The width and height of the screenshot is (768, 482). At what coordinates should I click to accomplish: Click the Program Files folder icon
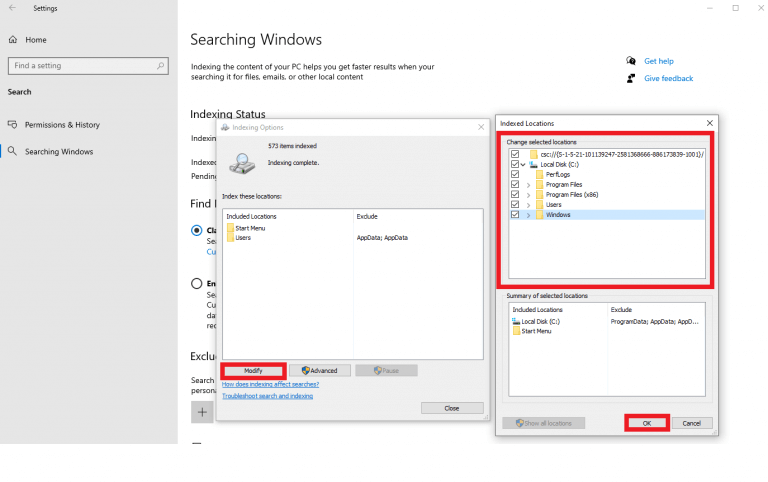pos(540,185)
